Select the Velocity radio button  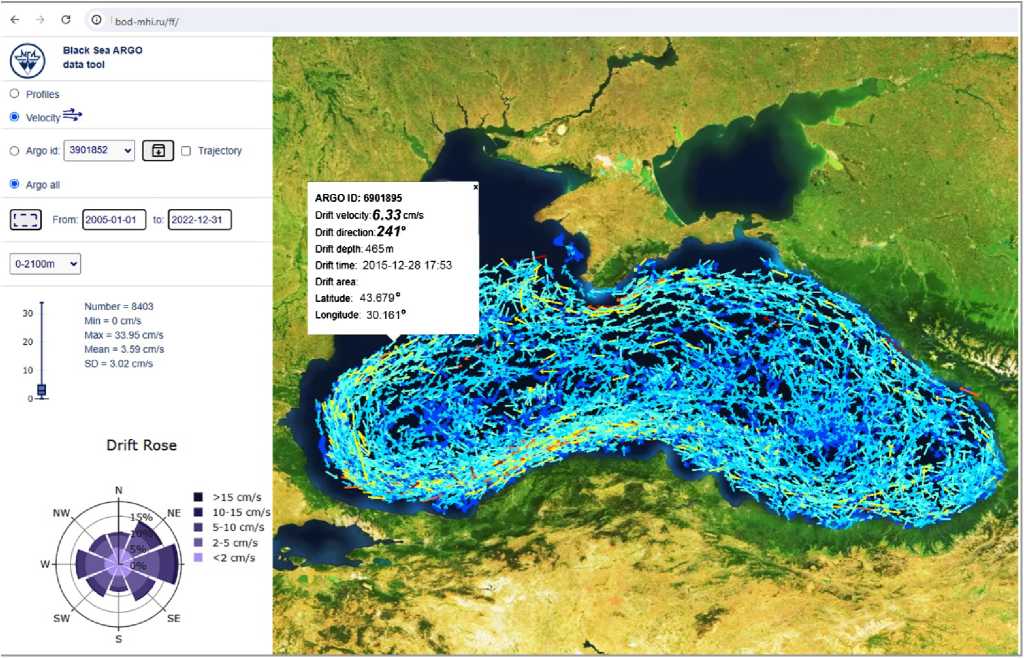point(14,117)
